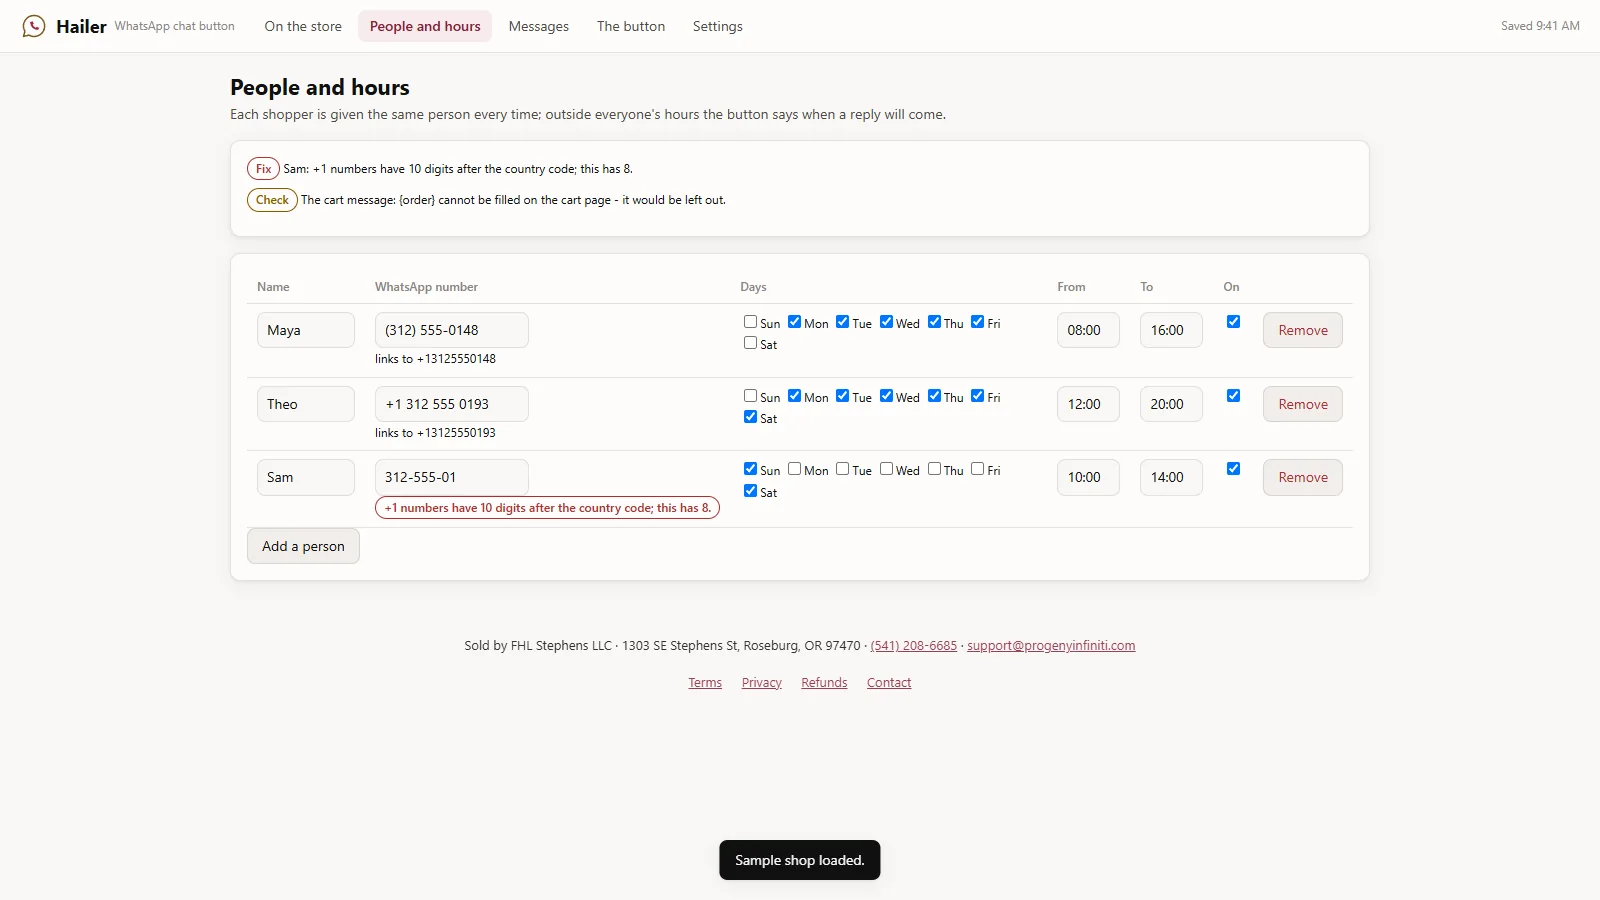Fix Sam's WhatsApp number field 312-555-01

pyautogui.click(x=452, y=477)
